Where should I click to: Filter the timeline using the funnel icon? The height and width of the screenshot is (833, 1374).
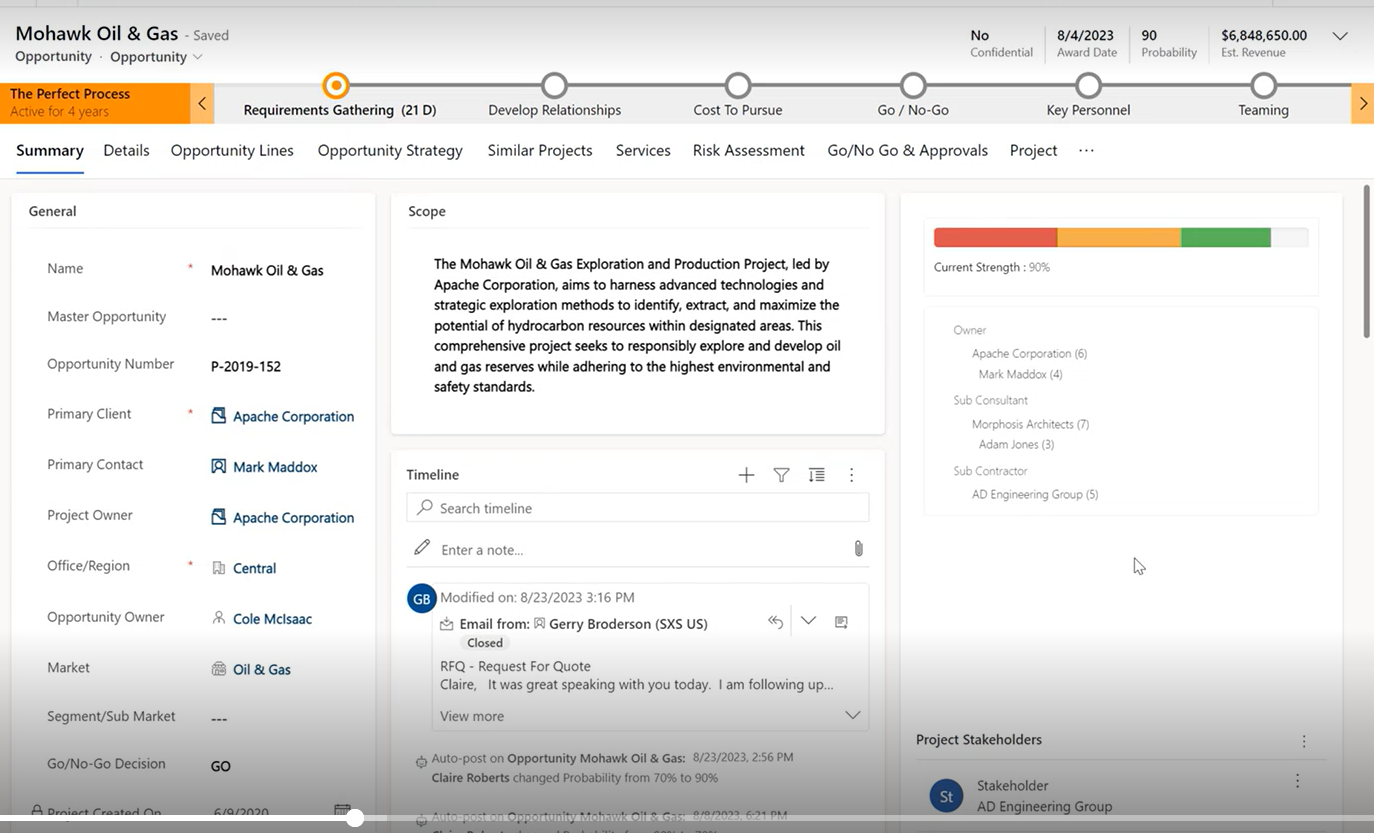pos(781,475)
